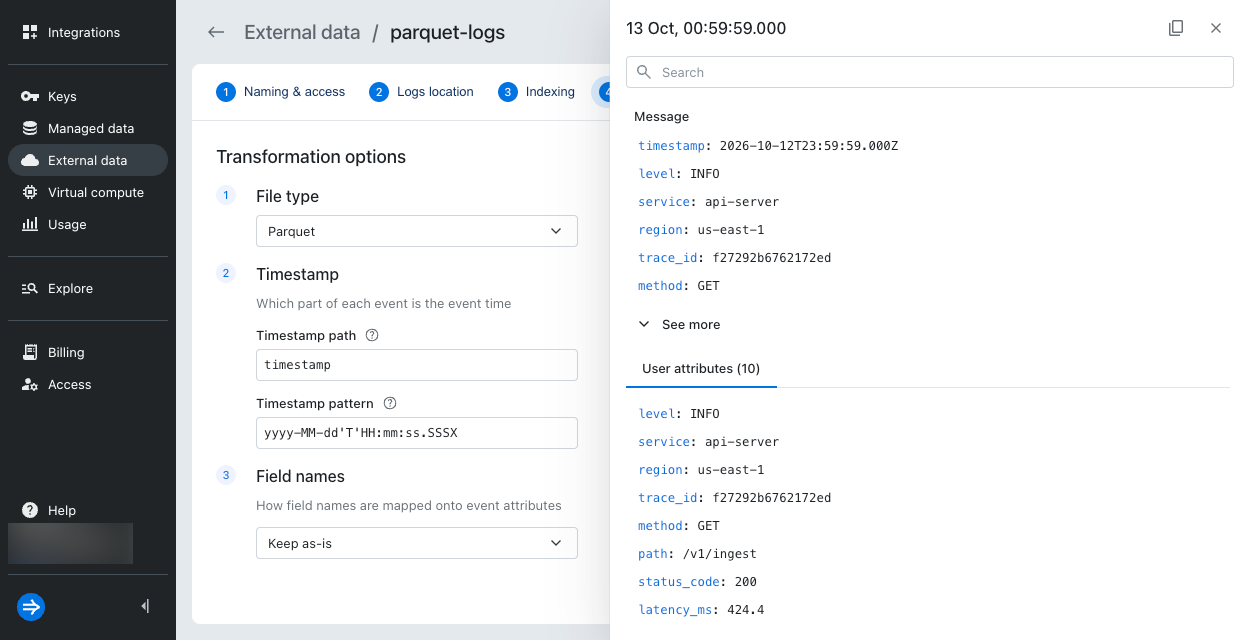
Task: View the Usage page
Action: 88,224
